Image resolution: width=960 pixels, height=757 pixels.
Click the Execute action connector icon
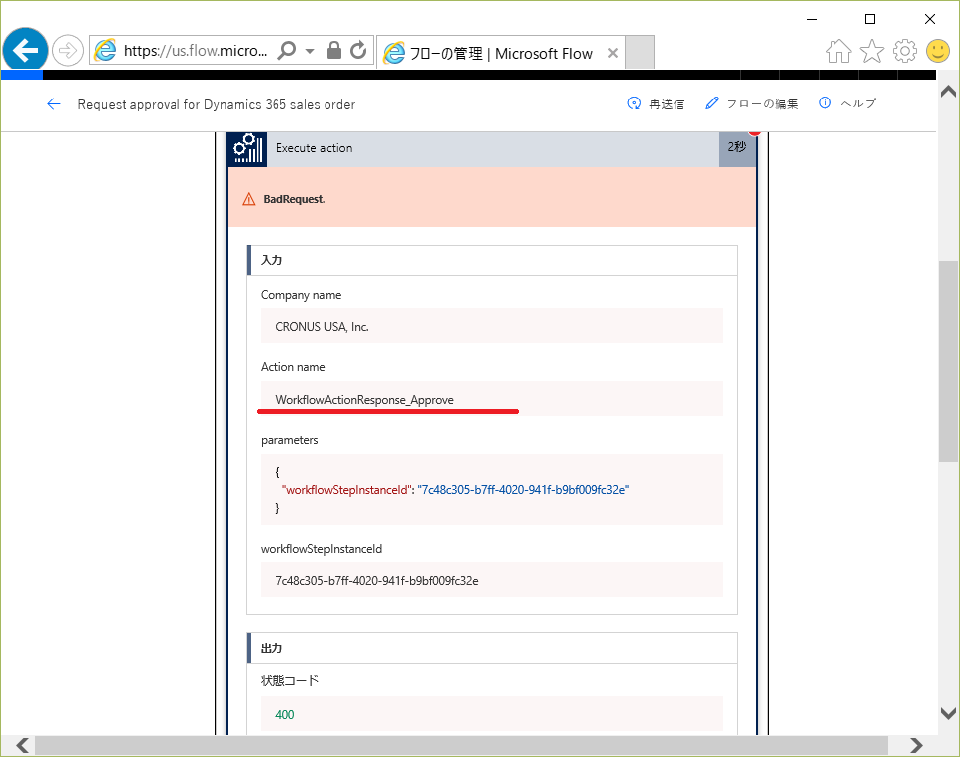[x=247, y=148]
